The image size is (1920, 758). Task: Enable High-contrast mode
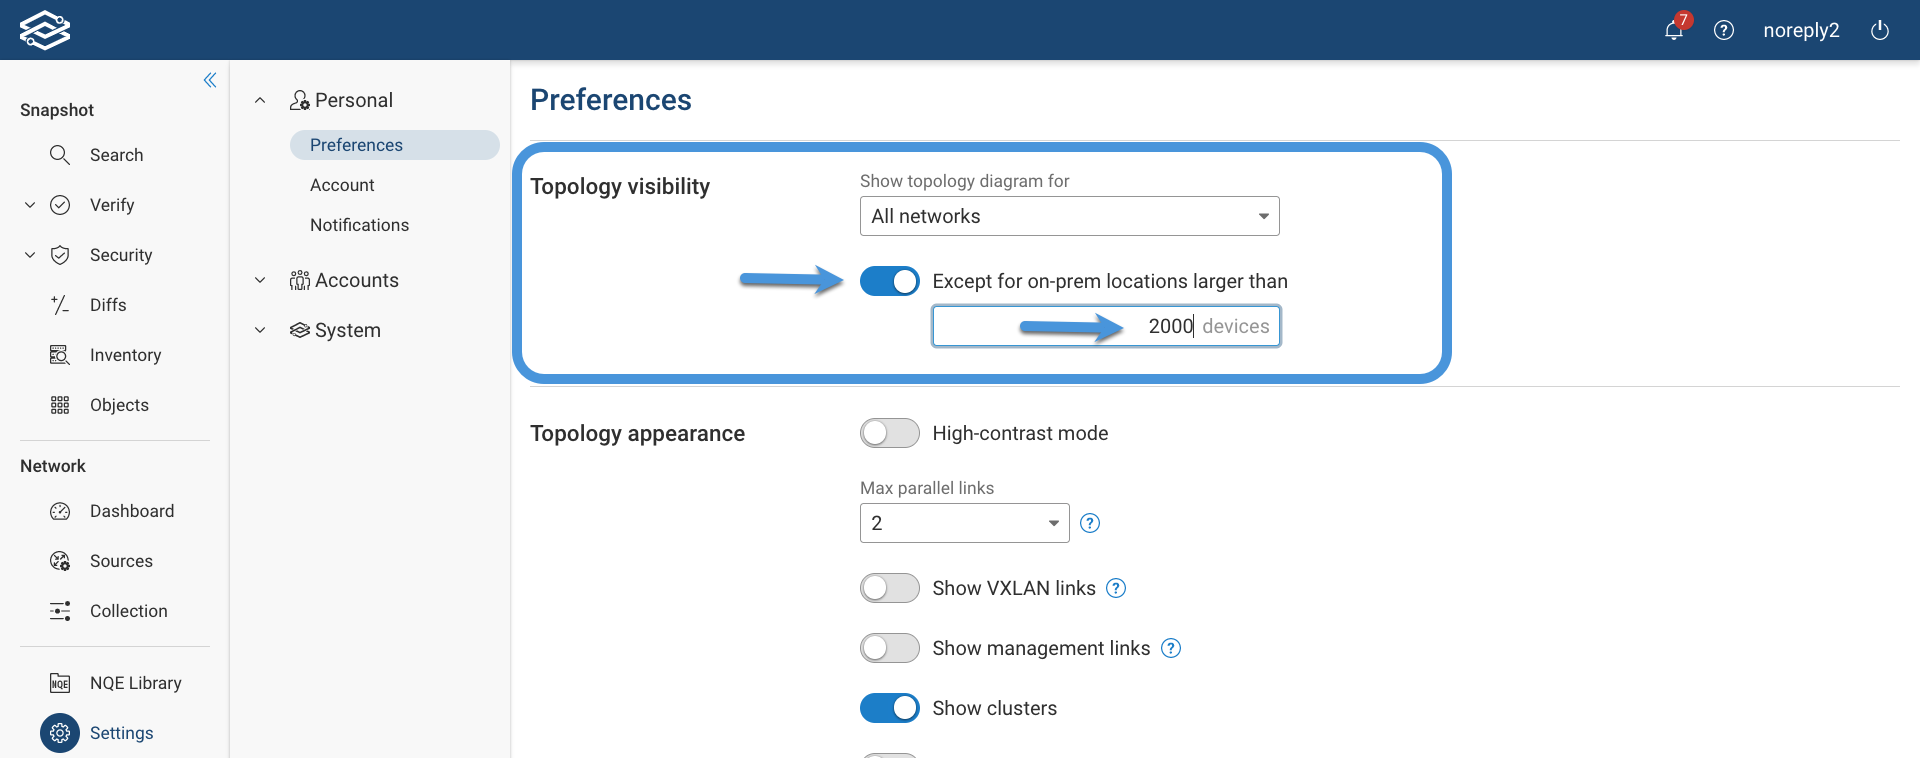coord(889,433)
